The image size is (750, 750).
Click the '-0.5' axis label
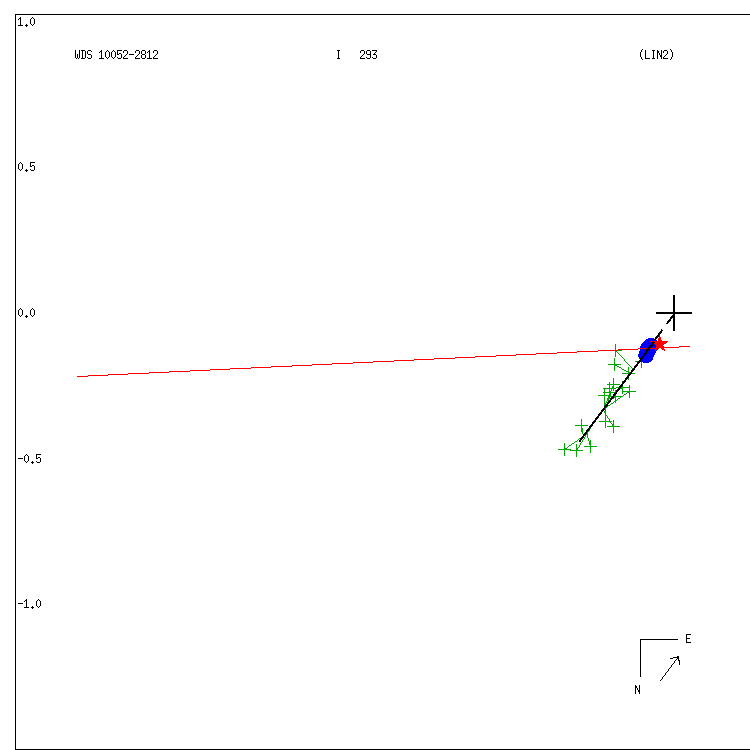[x=29, y=459]
